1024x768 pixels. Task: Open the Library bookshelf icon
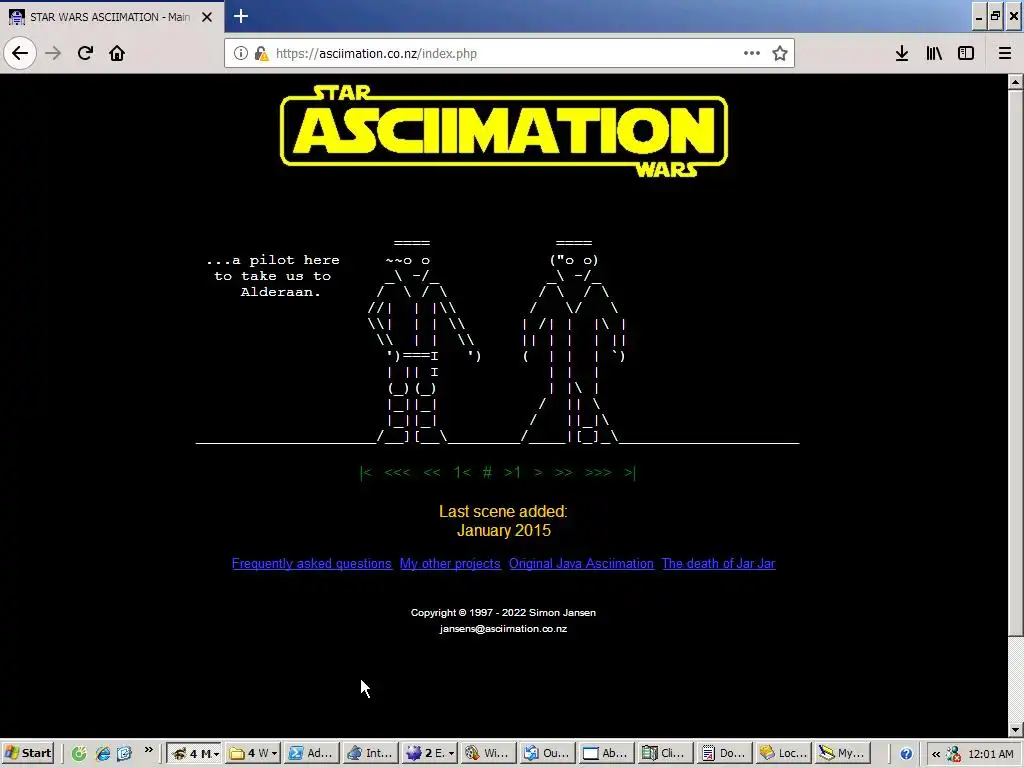934,53
